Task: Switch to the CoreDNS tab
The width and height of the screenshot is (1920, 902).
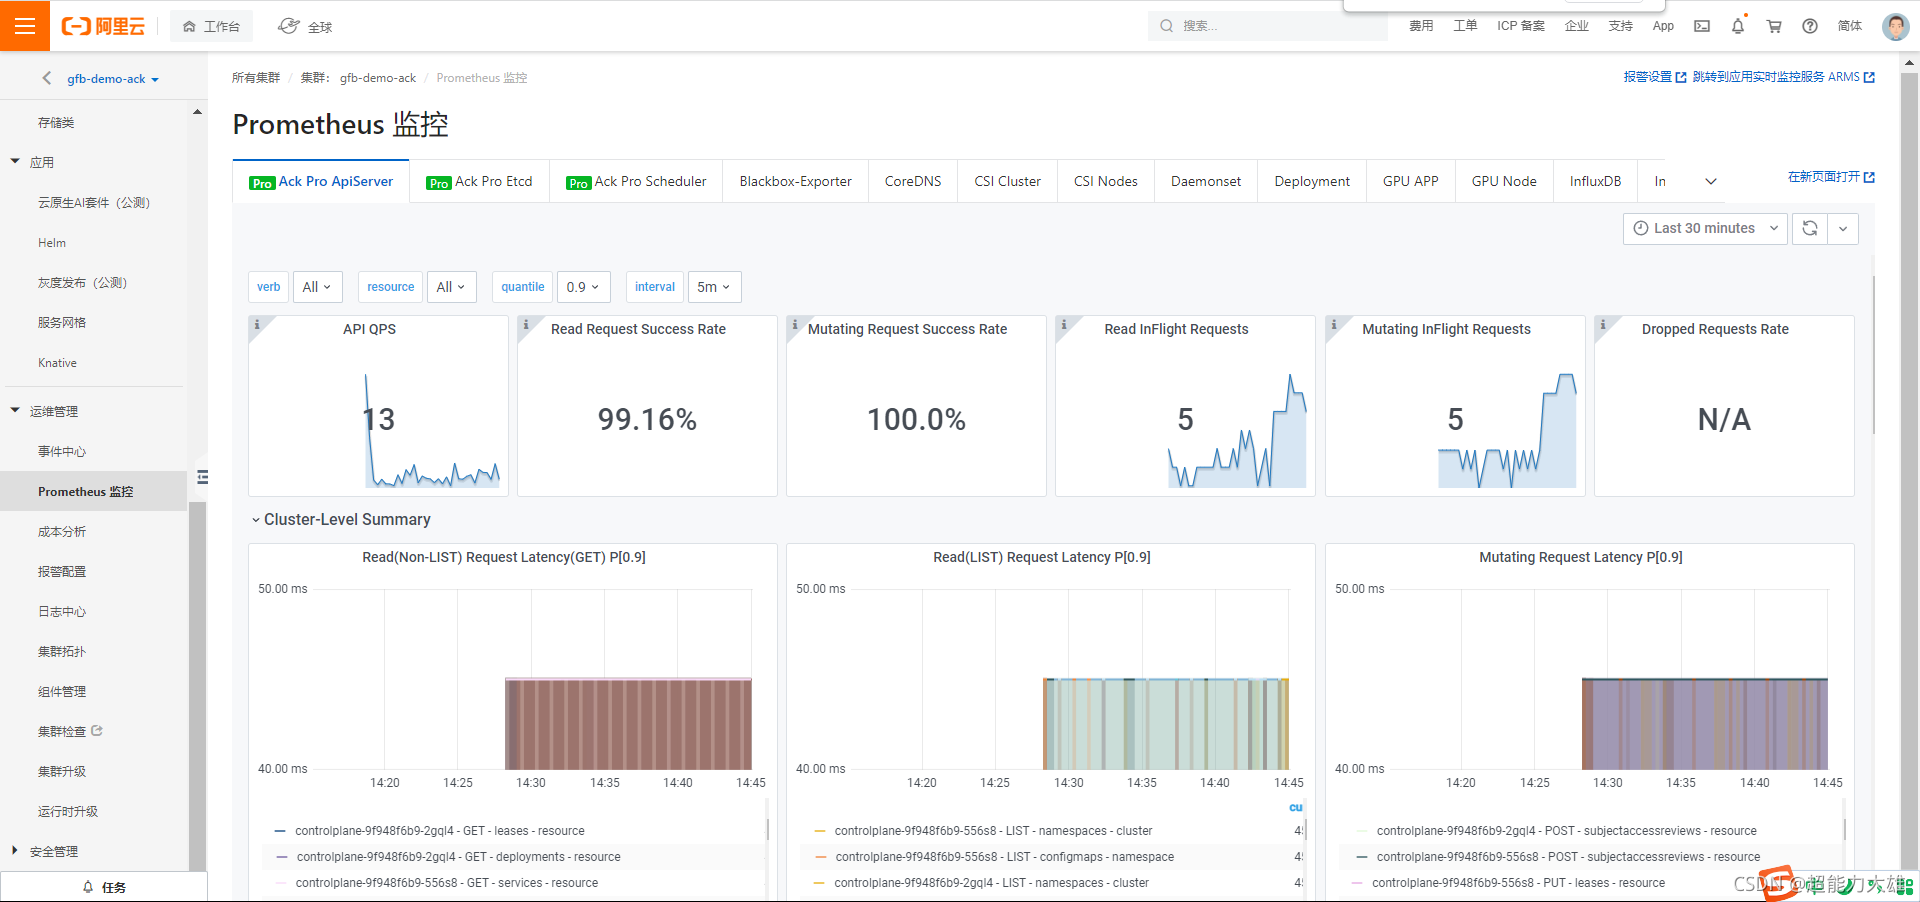Action: coord(913,181)
